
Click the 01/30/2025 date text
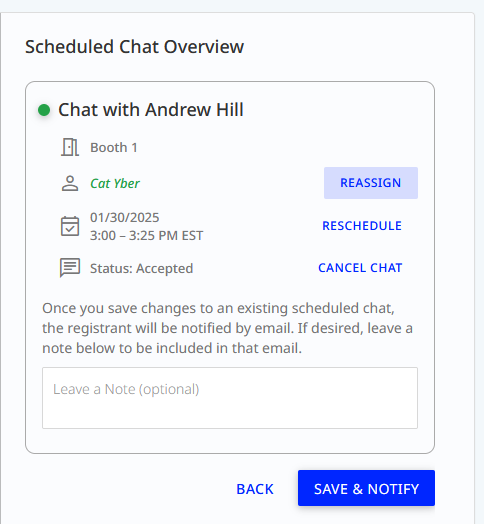(x=125, y=218)
